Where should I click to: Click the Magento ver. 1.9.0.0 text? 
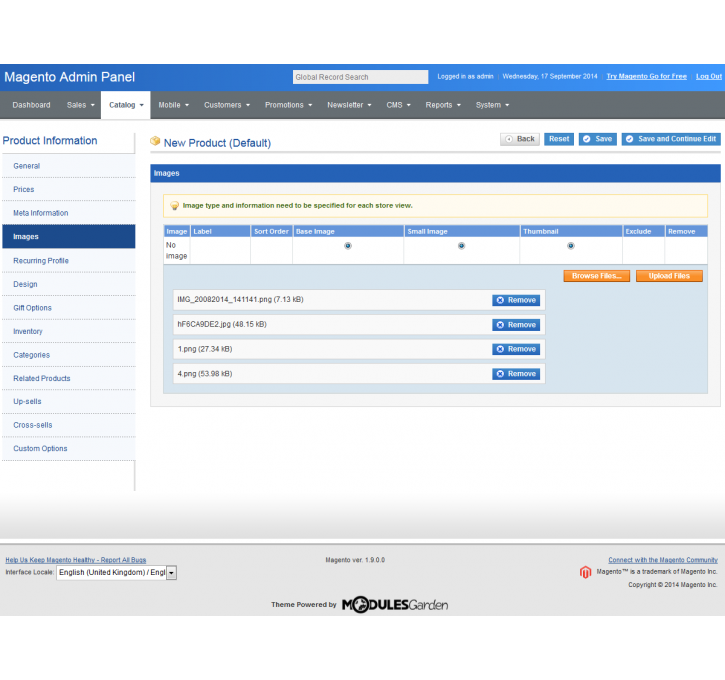click(x=355, y=560)
